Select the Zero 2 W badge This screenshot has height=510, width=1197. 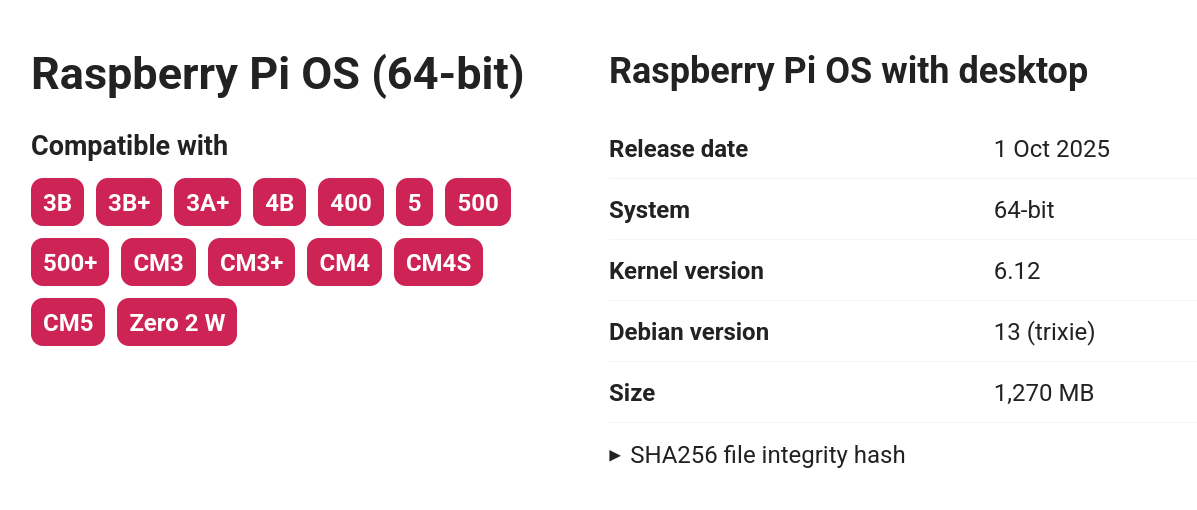177,323
